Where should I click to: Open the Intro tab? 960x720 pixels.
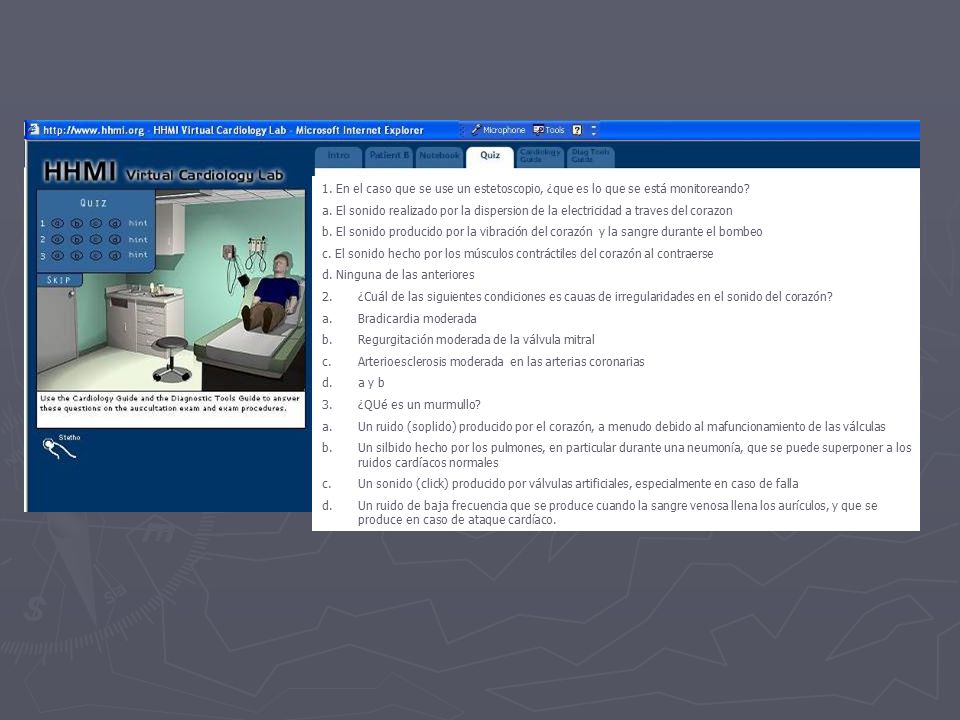pos(339,156)
